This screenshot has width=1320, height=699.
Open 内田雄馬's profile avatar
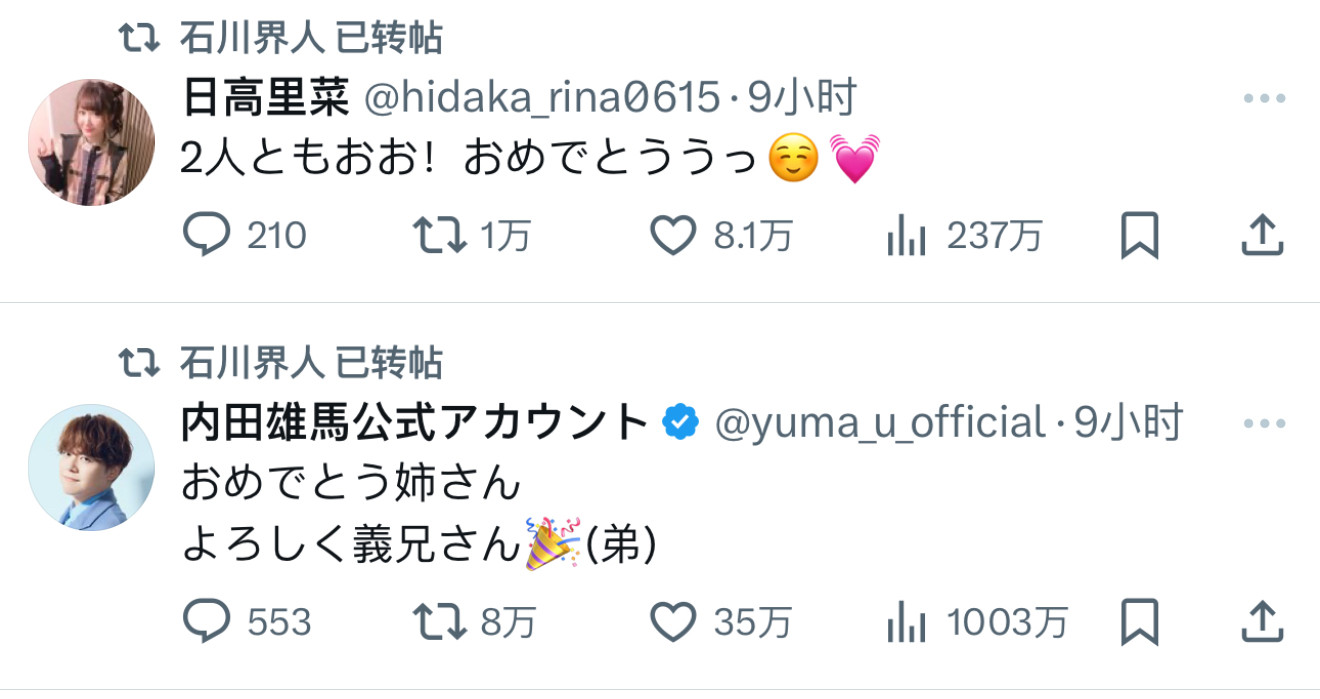[91, 467]
